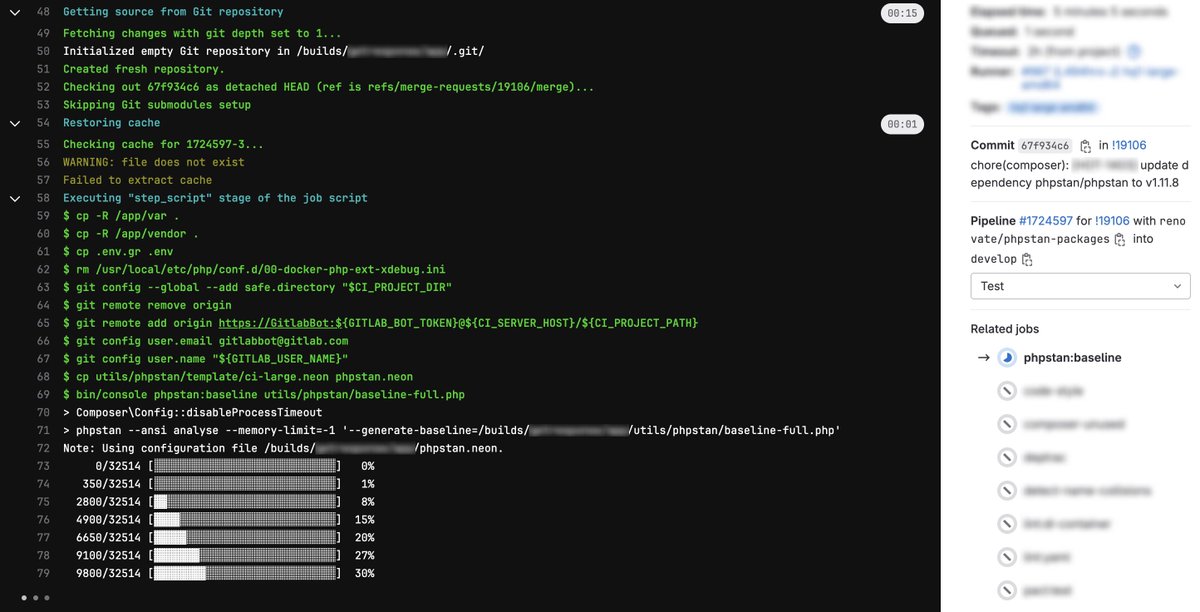This screenshot has width=1200, height=612.
Task: Click the 6650/32514 progress line at 20%
Action: (x=225, y=538)
